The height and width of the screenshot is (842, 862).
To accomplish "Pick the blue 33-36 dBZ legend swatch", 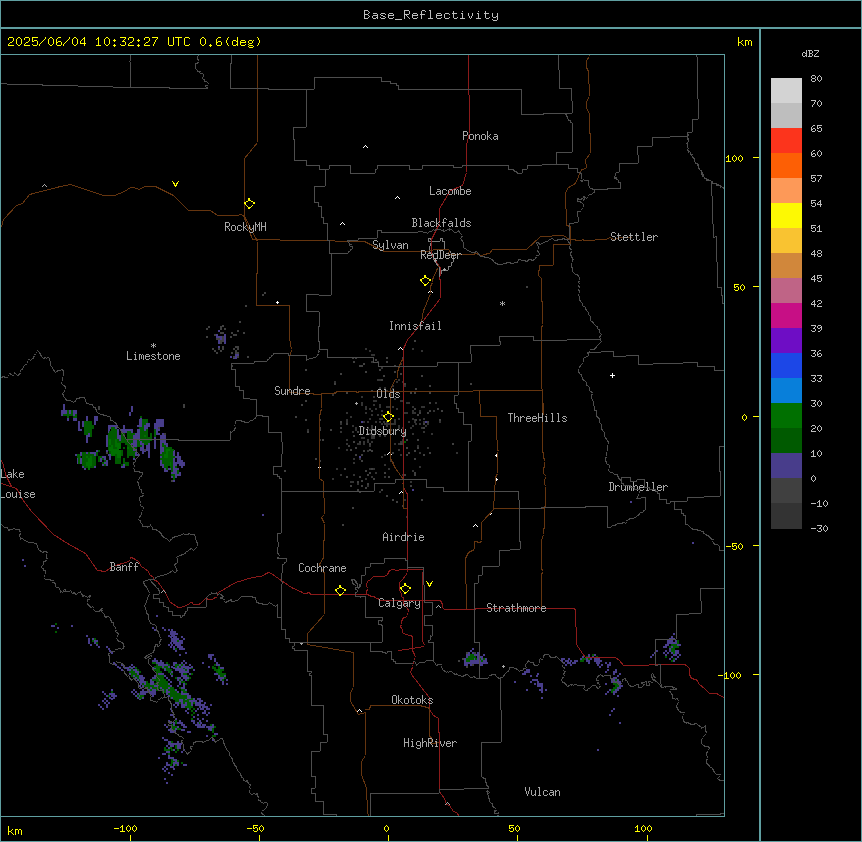I will 786,365.
